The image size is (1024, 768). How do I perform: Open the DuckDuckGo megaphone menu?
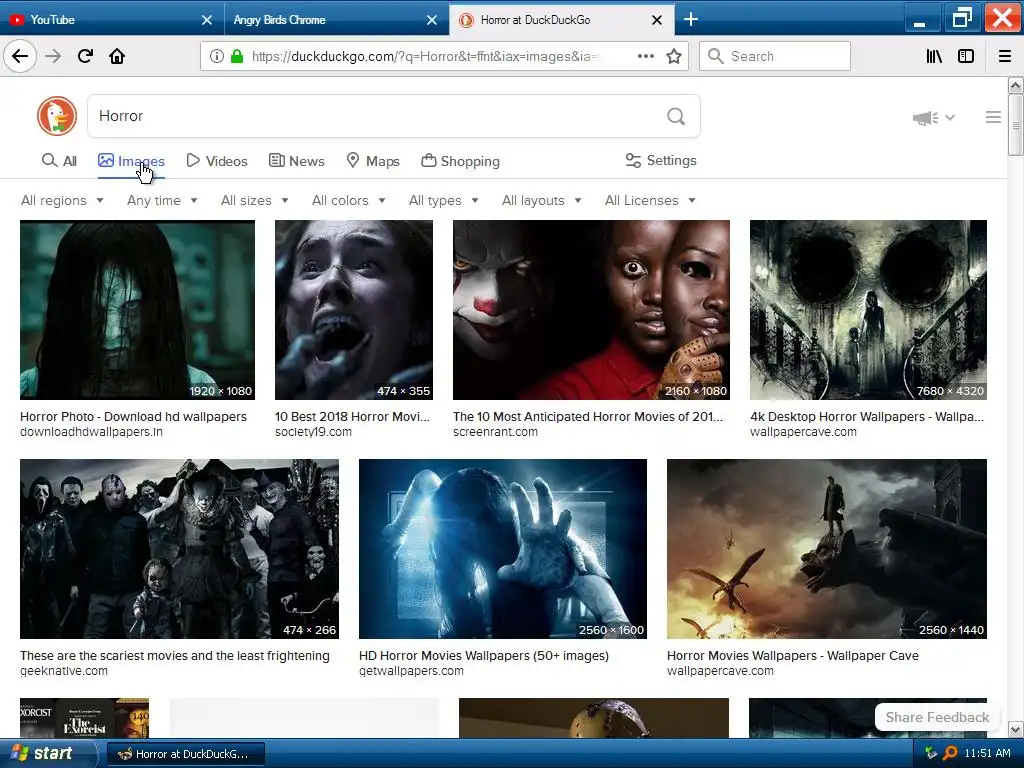click(x=933, y=118)
